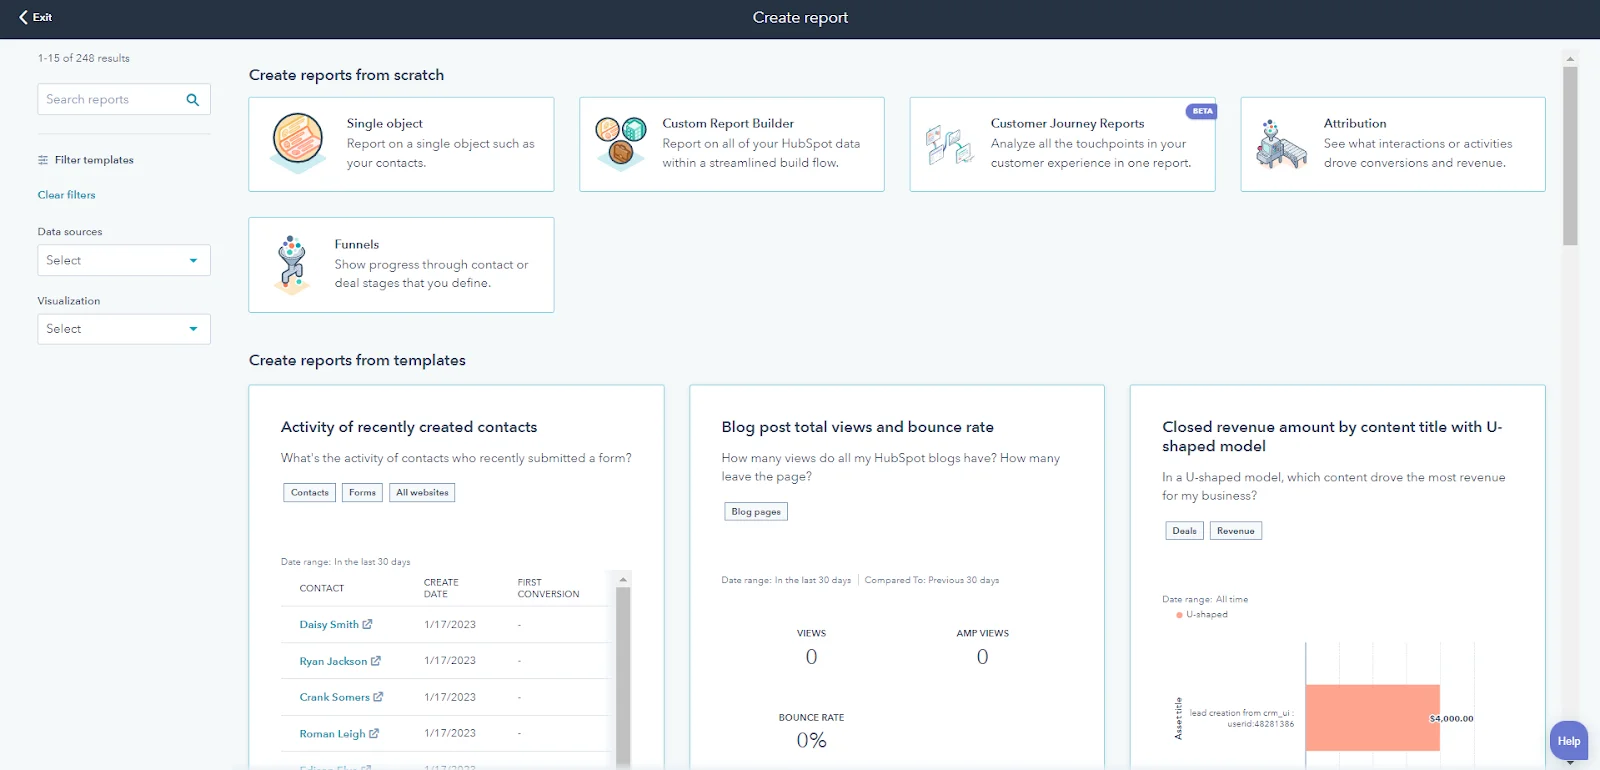Click the $4,000.00 bar value label
1600x770 pixels.
(x=1451, y=719)
